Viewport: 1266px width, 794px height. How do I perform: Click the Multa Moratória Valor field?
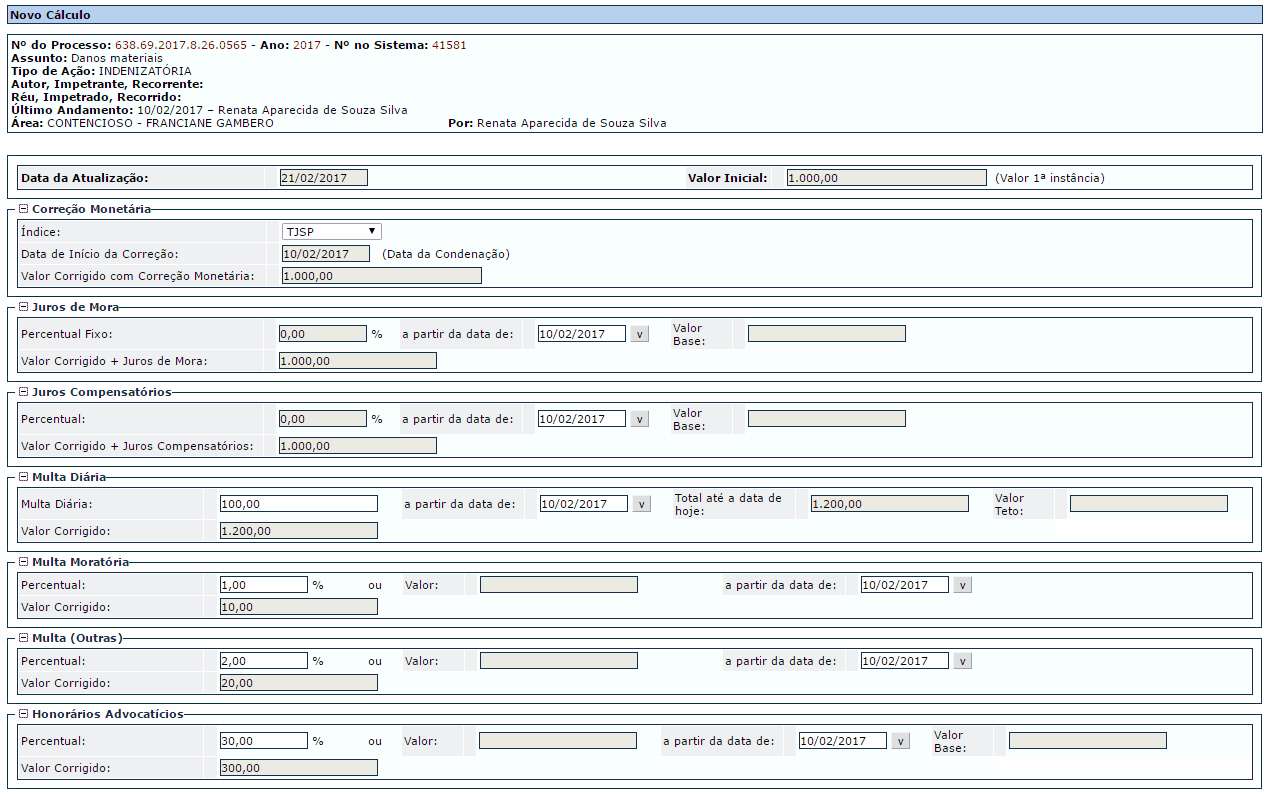point(559,585)
